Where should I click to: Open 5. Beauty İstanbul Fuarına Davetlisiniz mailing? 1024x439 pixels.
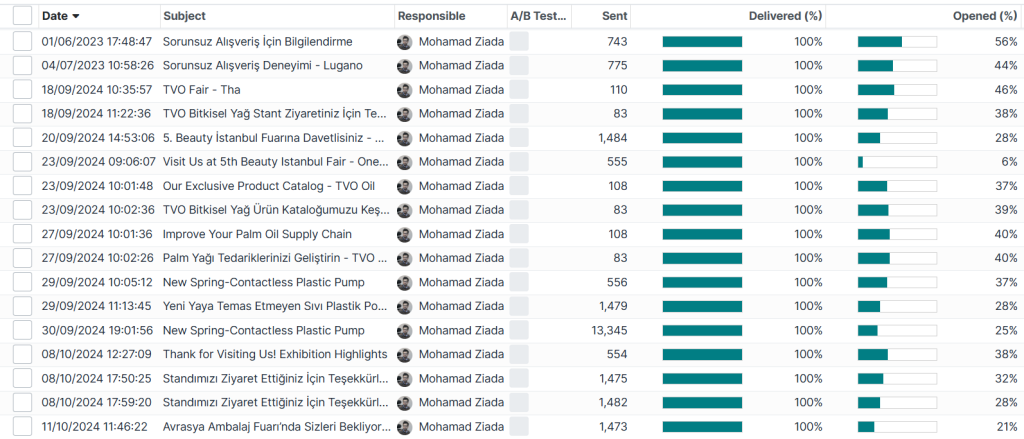[x=274, y=138]
